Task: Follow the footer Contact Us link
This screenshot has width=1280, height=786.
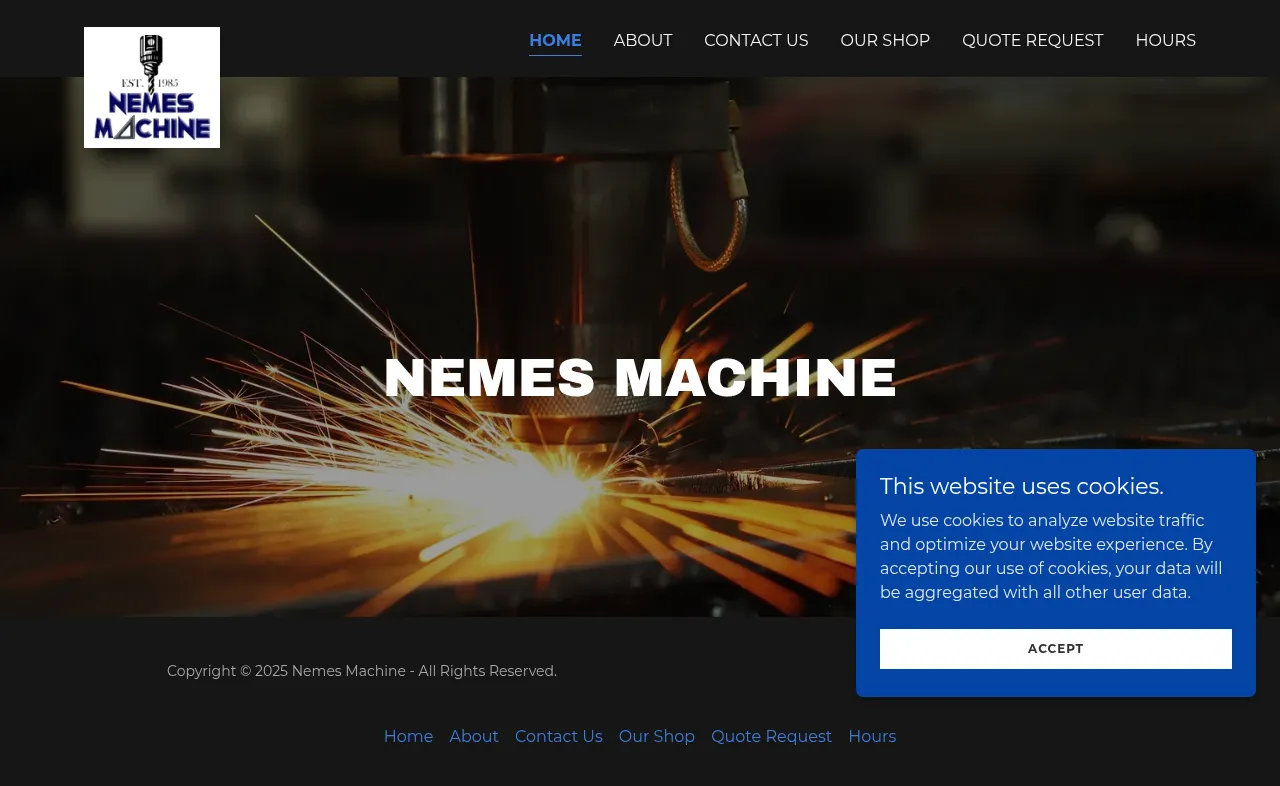Action: pos(558,737)
